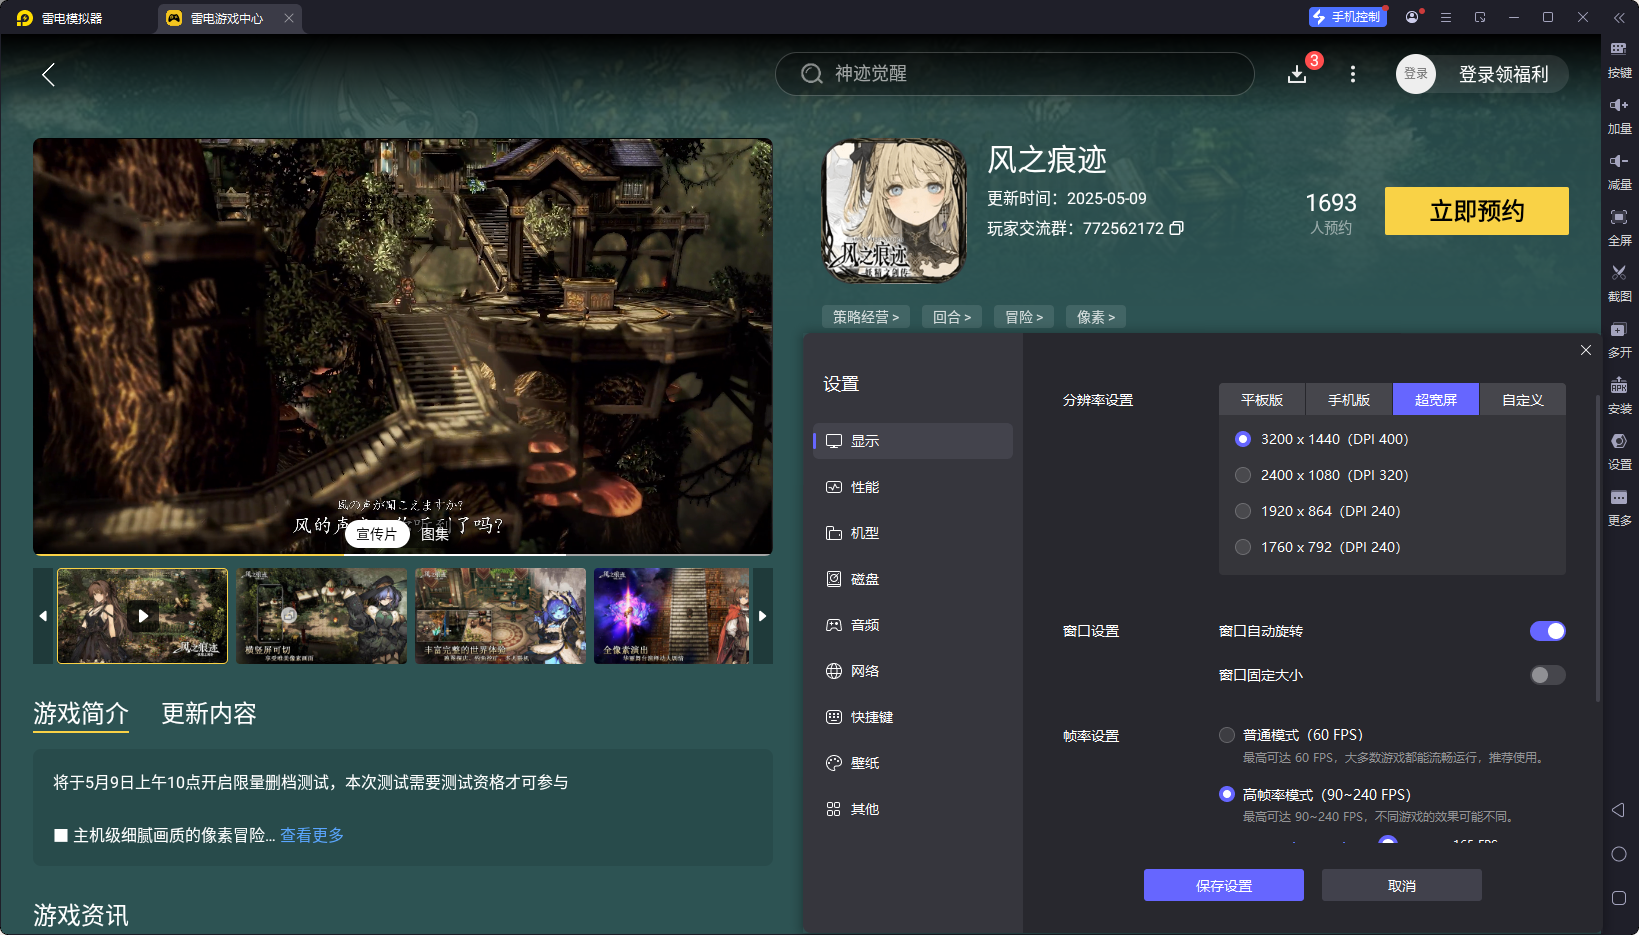Select 2400 x 1080 resolution option

1243,475
